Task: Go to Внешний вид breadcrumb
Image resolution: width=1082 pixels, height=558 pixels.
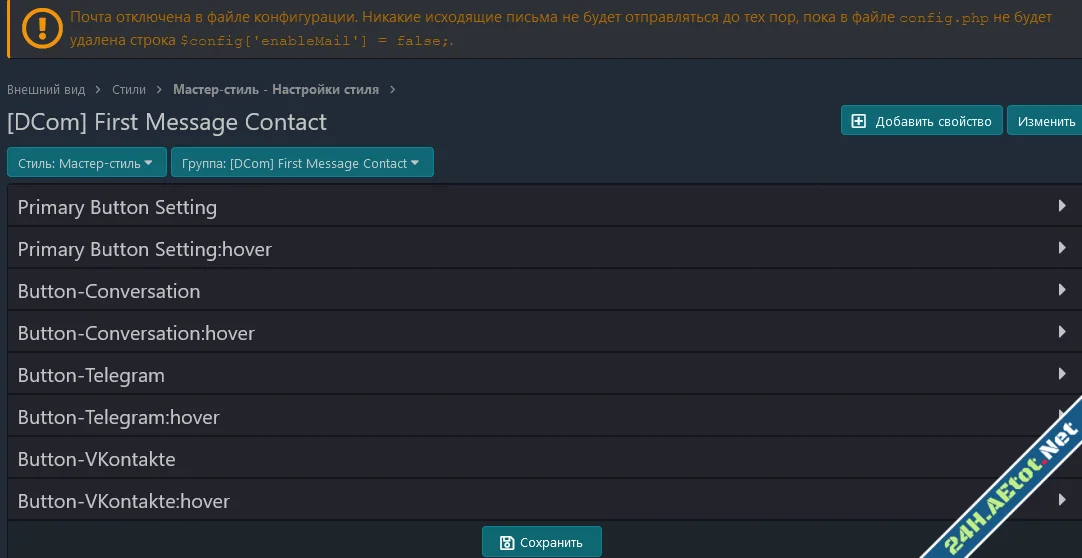Action: coord(46,89)
